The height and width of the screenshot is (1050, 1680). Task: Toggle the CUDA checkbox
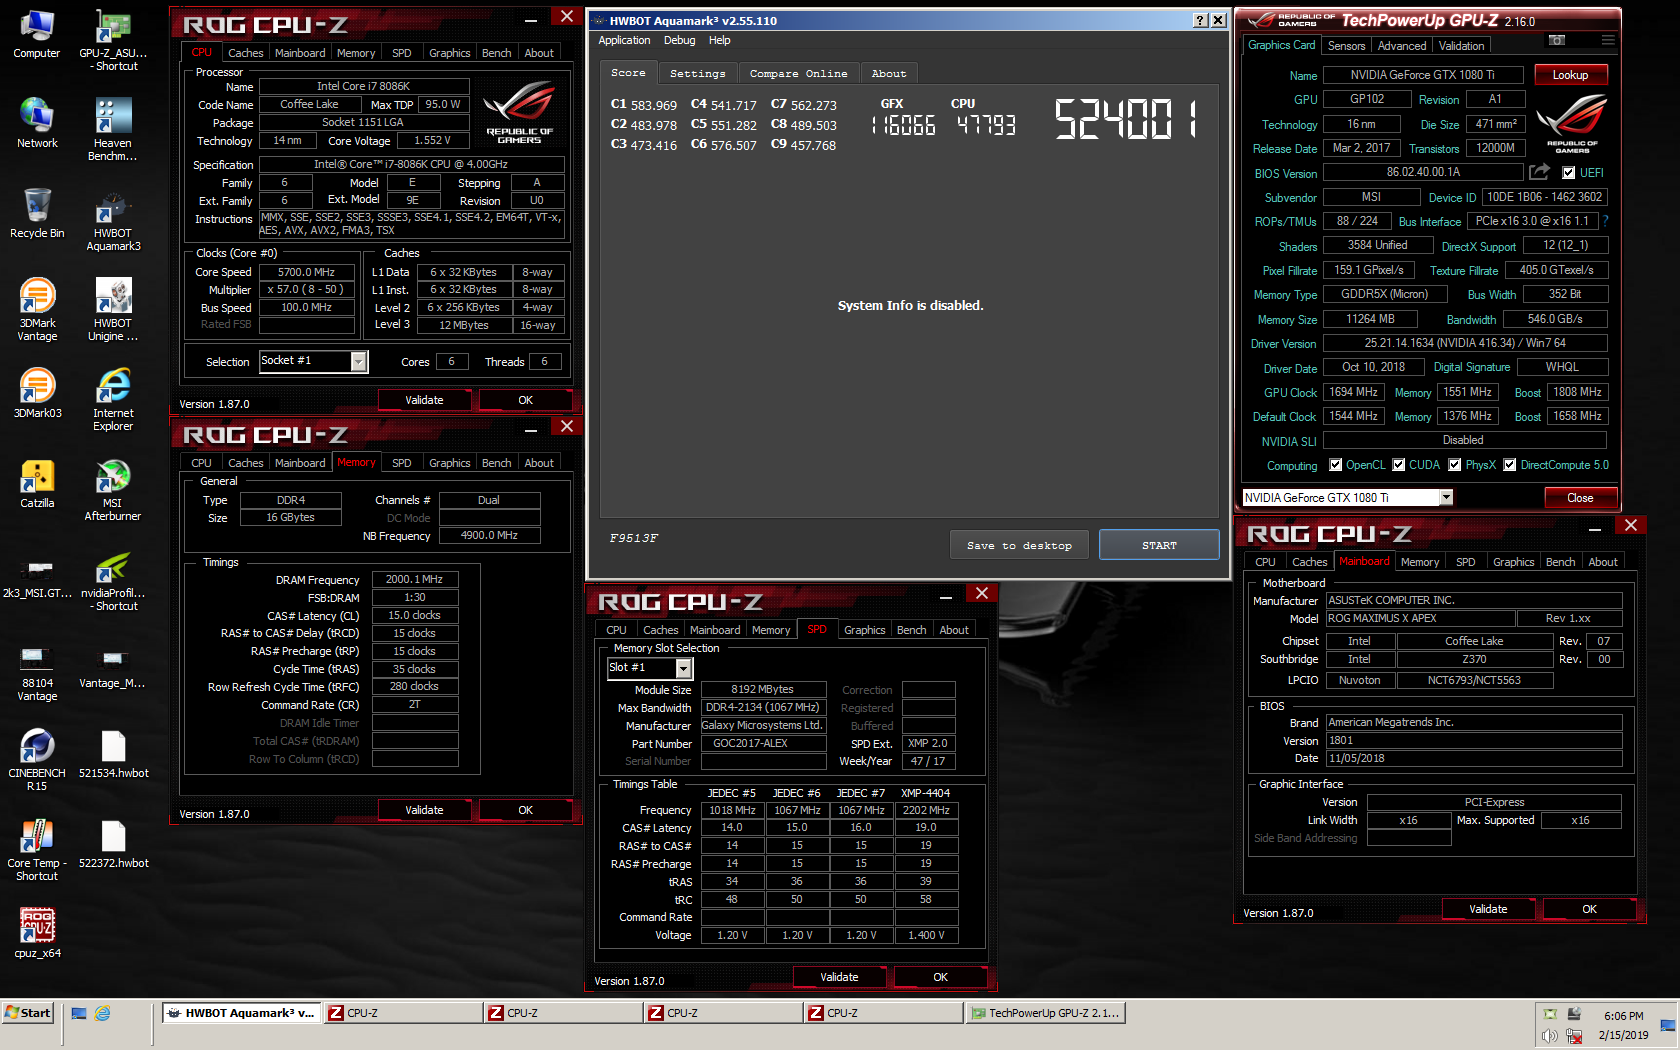pos(1398,465)
